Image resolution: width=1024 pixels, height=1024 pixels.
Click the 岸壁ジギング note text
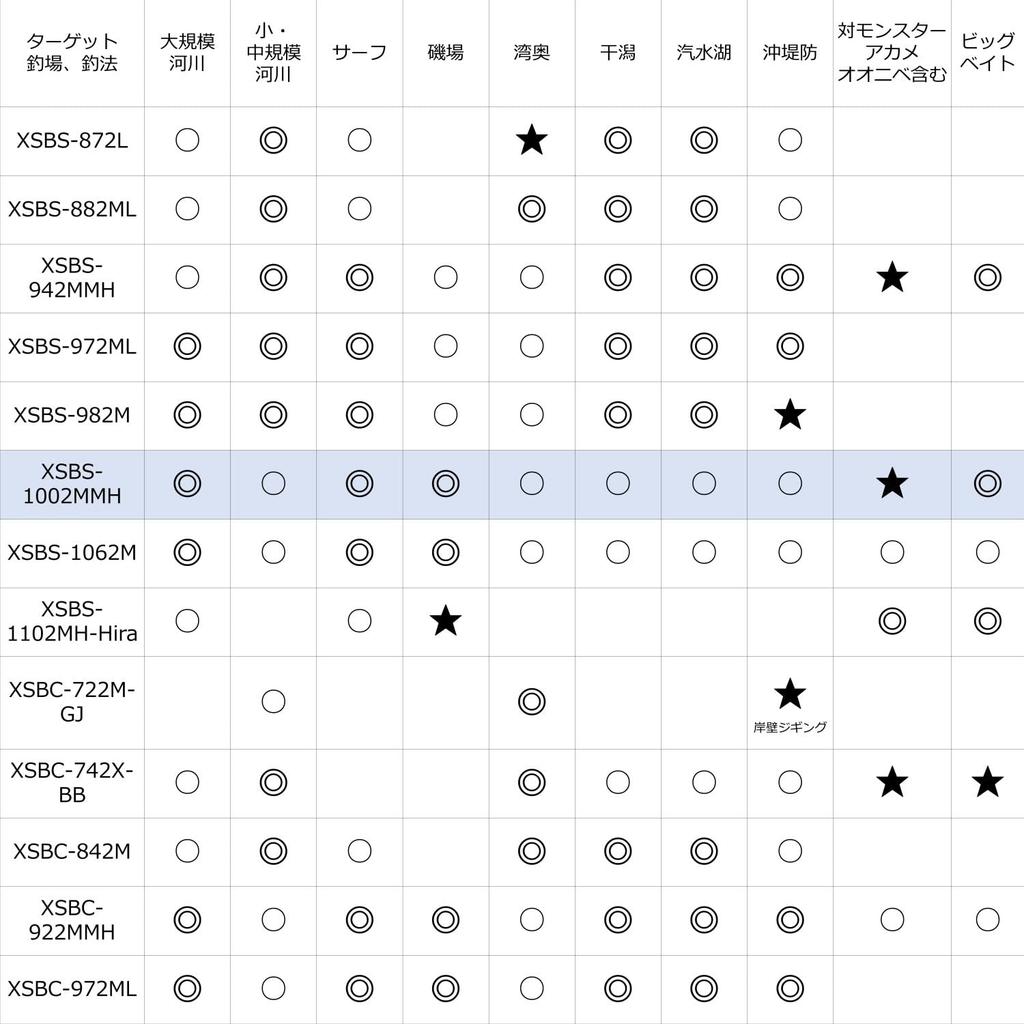[x=790, y=728]
